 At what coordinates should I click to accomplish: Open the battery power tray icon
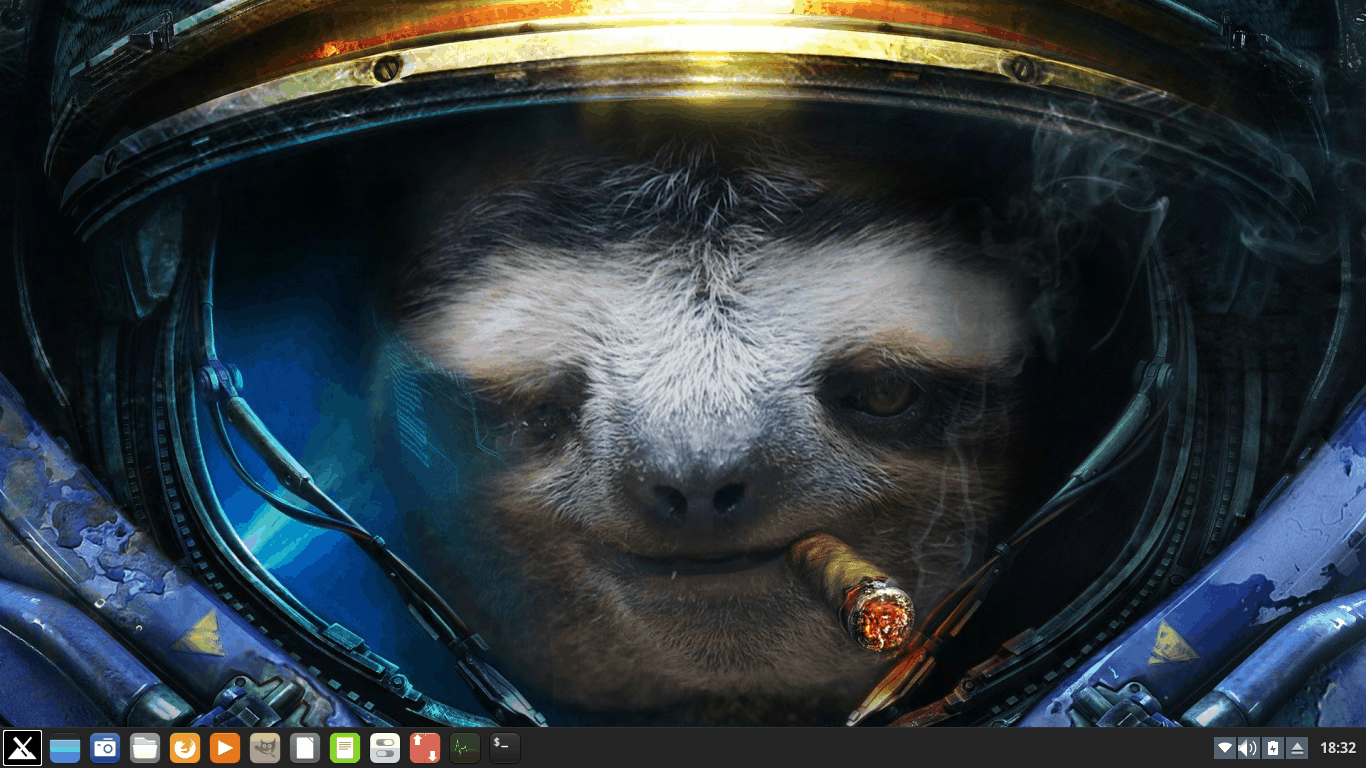point(1272,748)
